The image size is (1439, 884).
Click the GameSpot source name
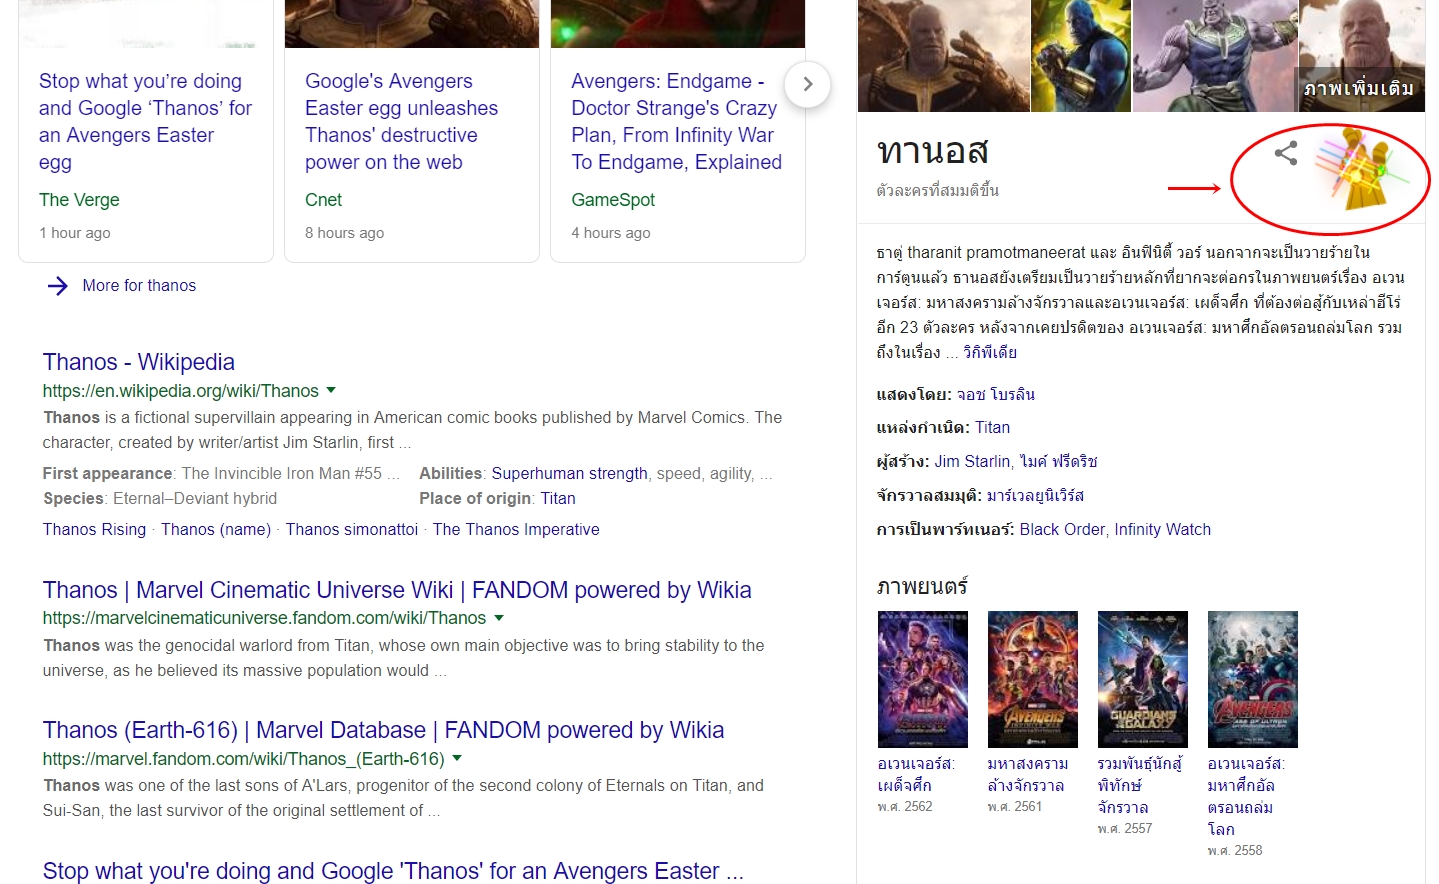click(x=613, y=200)
